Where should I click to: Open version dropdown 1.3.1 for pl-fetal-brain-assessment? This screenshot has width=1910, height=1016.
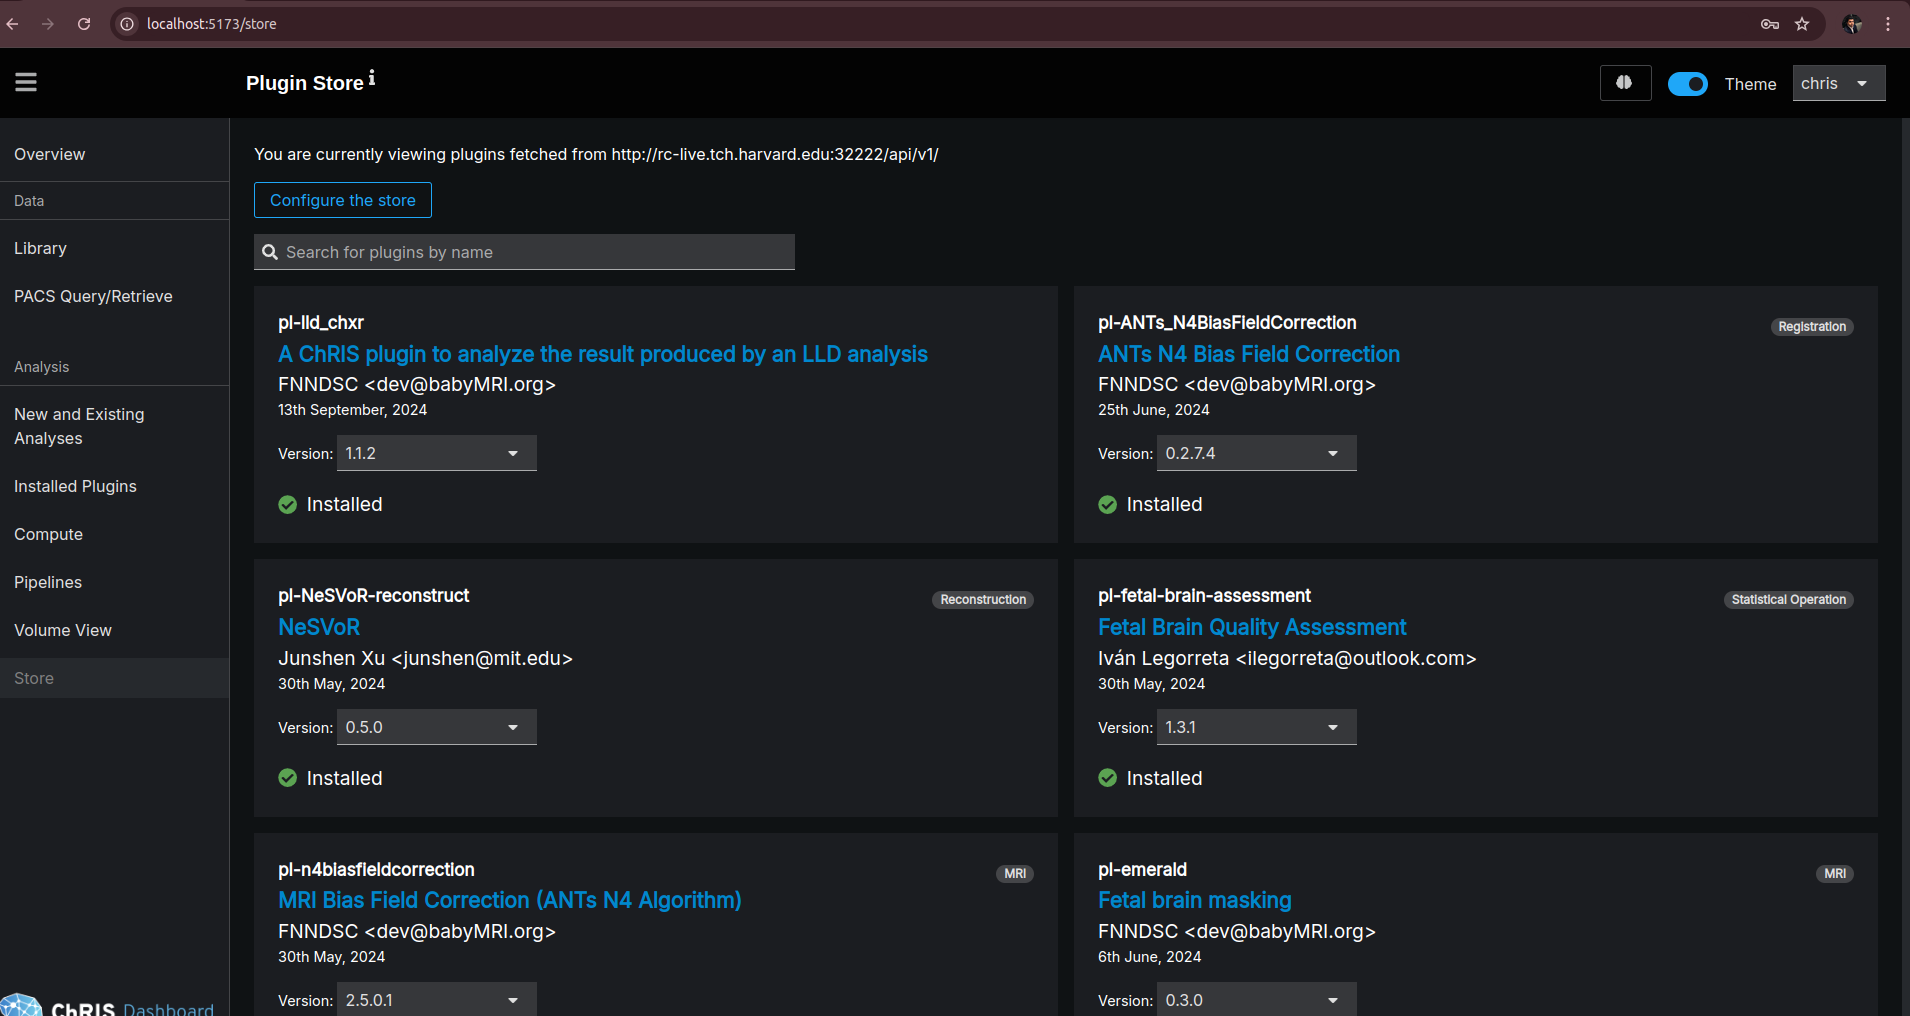1257,727
